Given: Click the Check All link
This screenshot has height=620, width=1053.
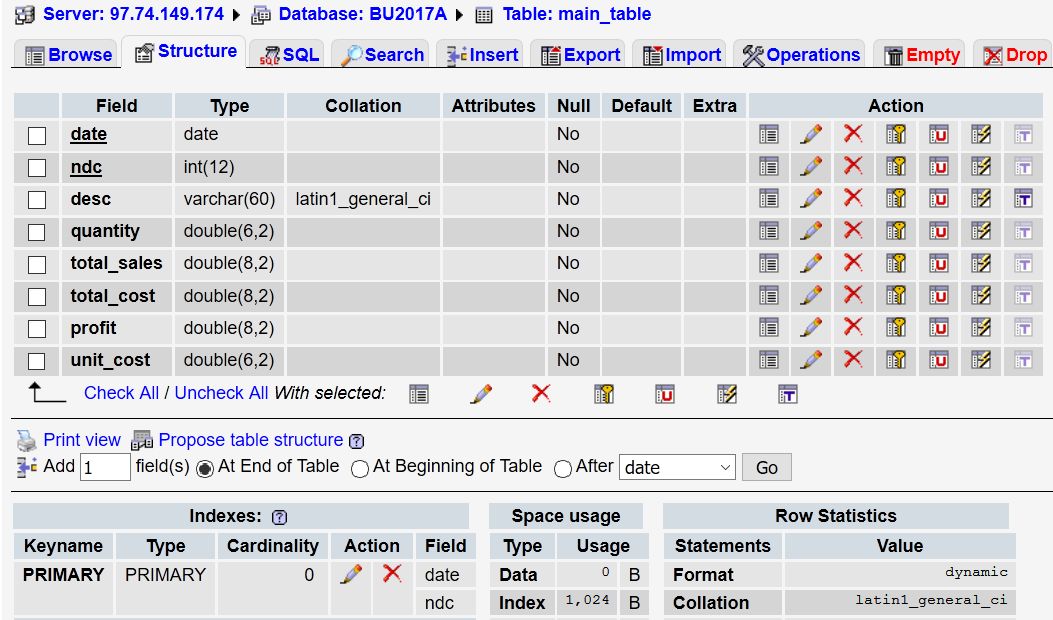Looking at the screenshot, I should click(x=121, y=393).
